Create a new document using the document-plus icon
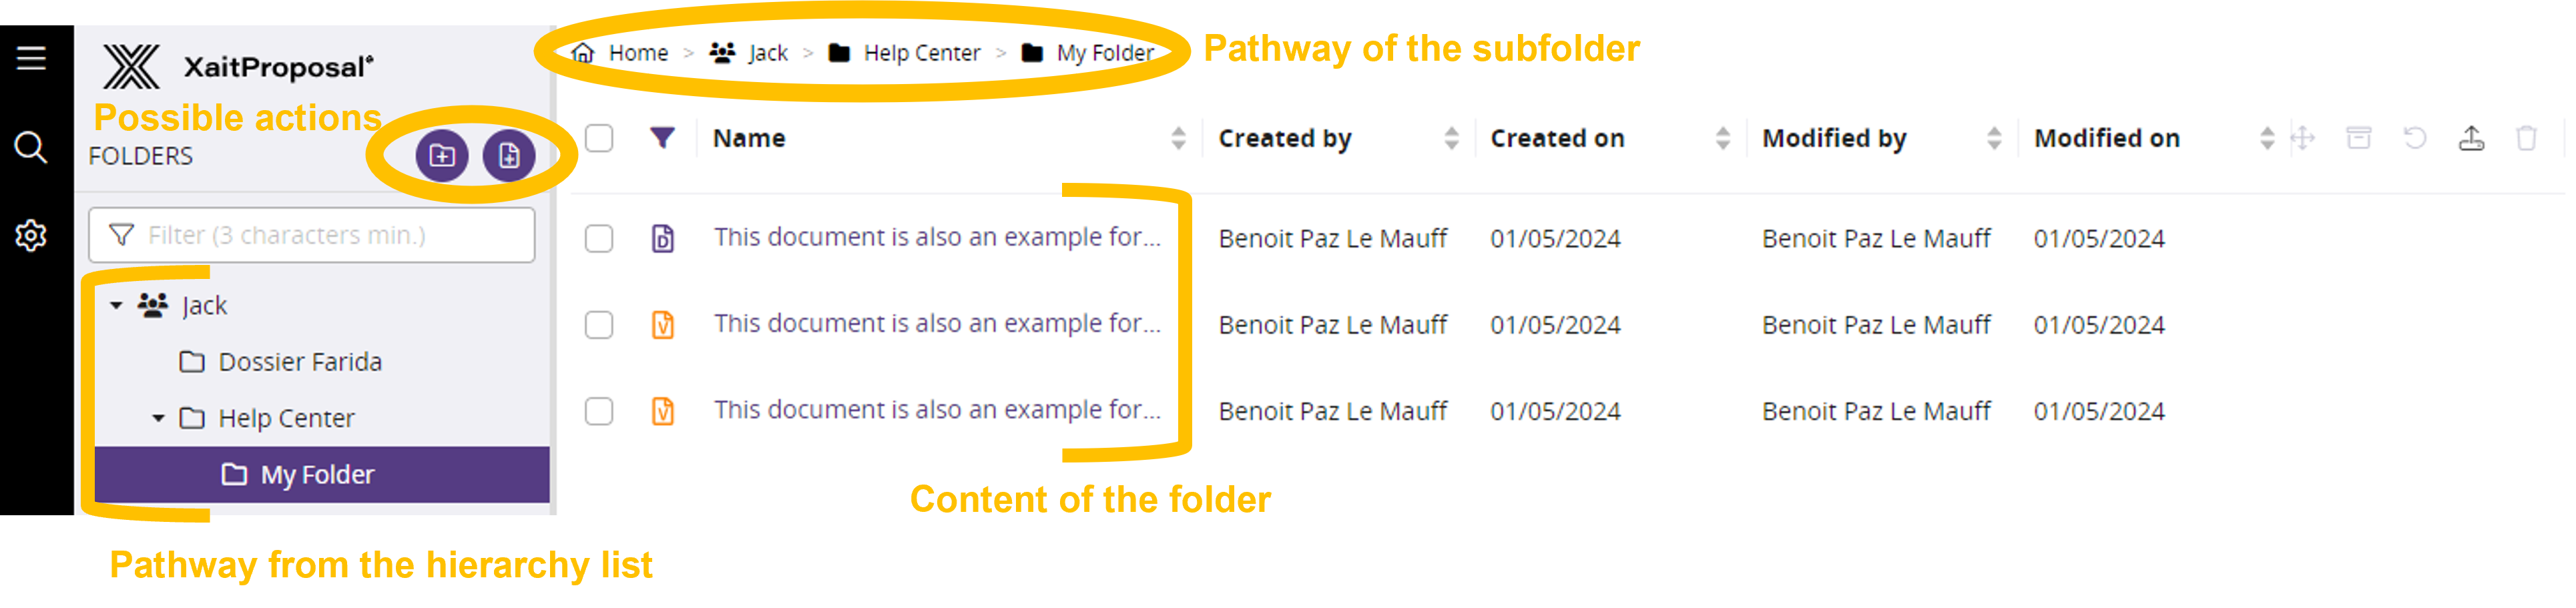Screen dimensions: 2576x608 pos(510,156)
